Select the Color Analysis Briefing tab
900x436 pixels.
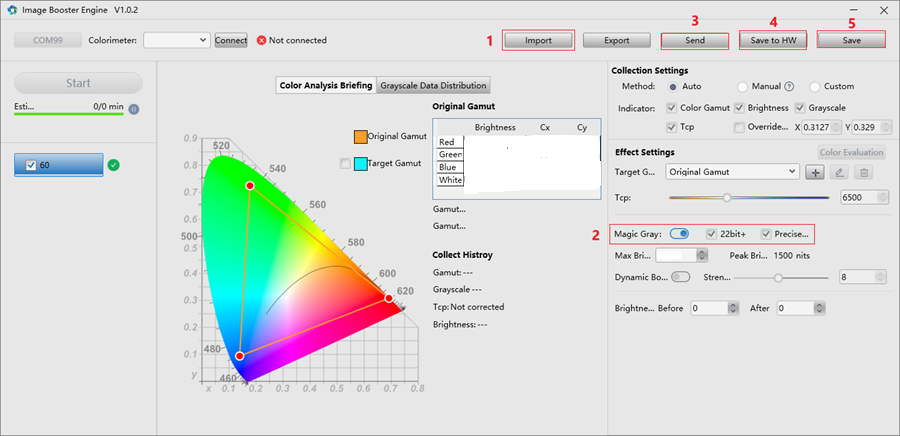tap(326, 86)
